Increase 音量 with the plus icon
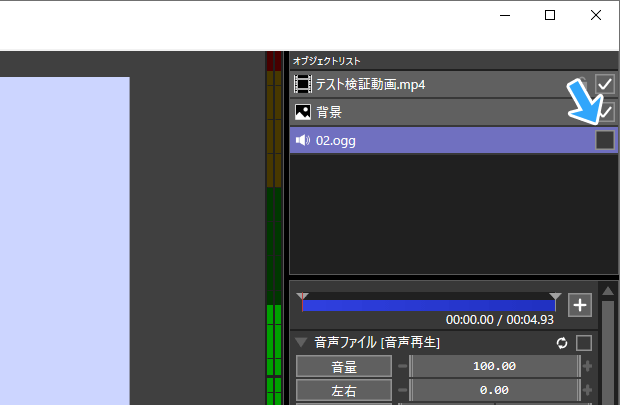 (587, 366)
